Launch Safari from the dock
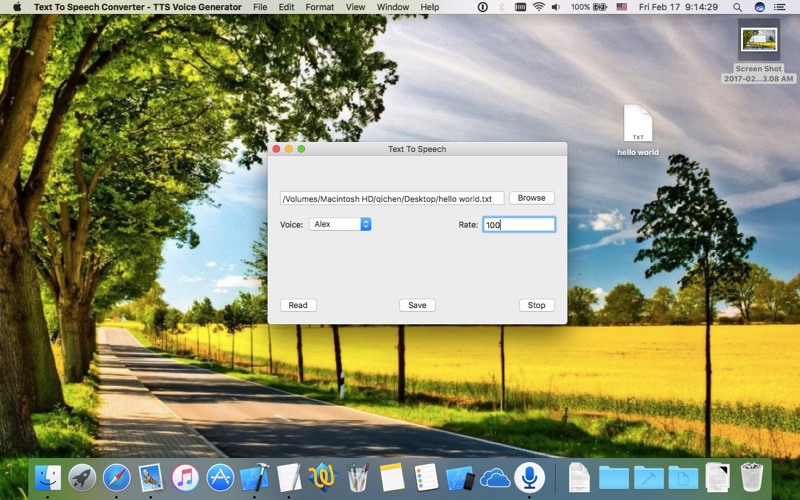Image resolution: width=800 pixels, height=500 pixels. pos(117,477)
